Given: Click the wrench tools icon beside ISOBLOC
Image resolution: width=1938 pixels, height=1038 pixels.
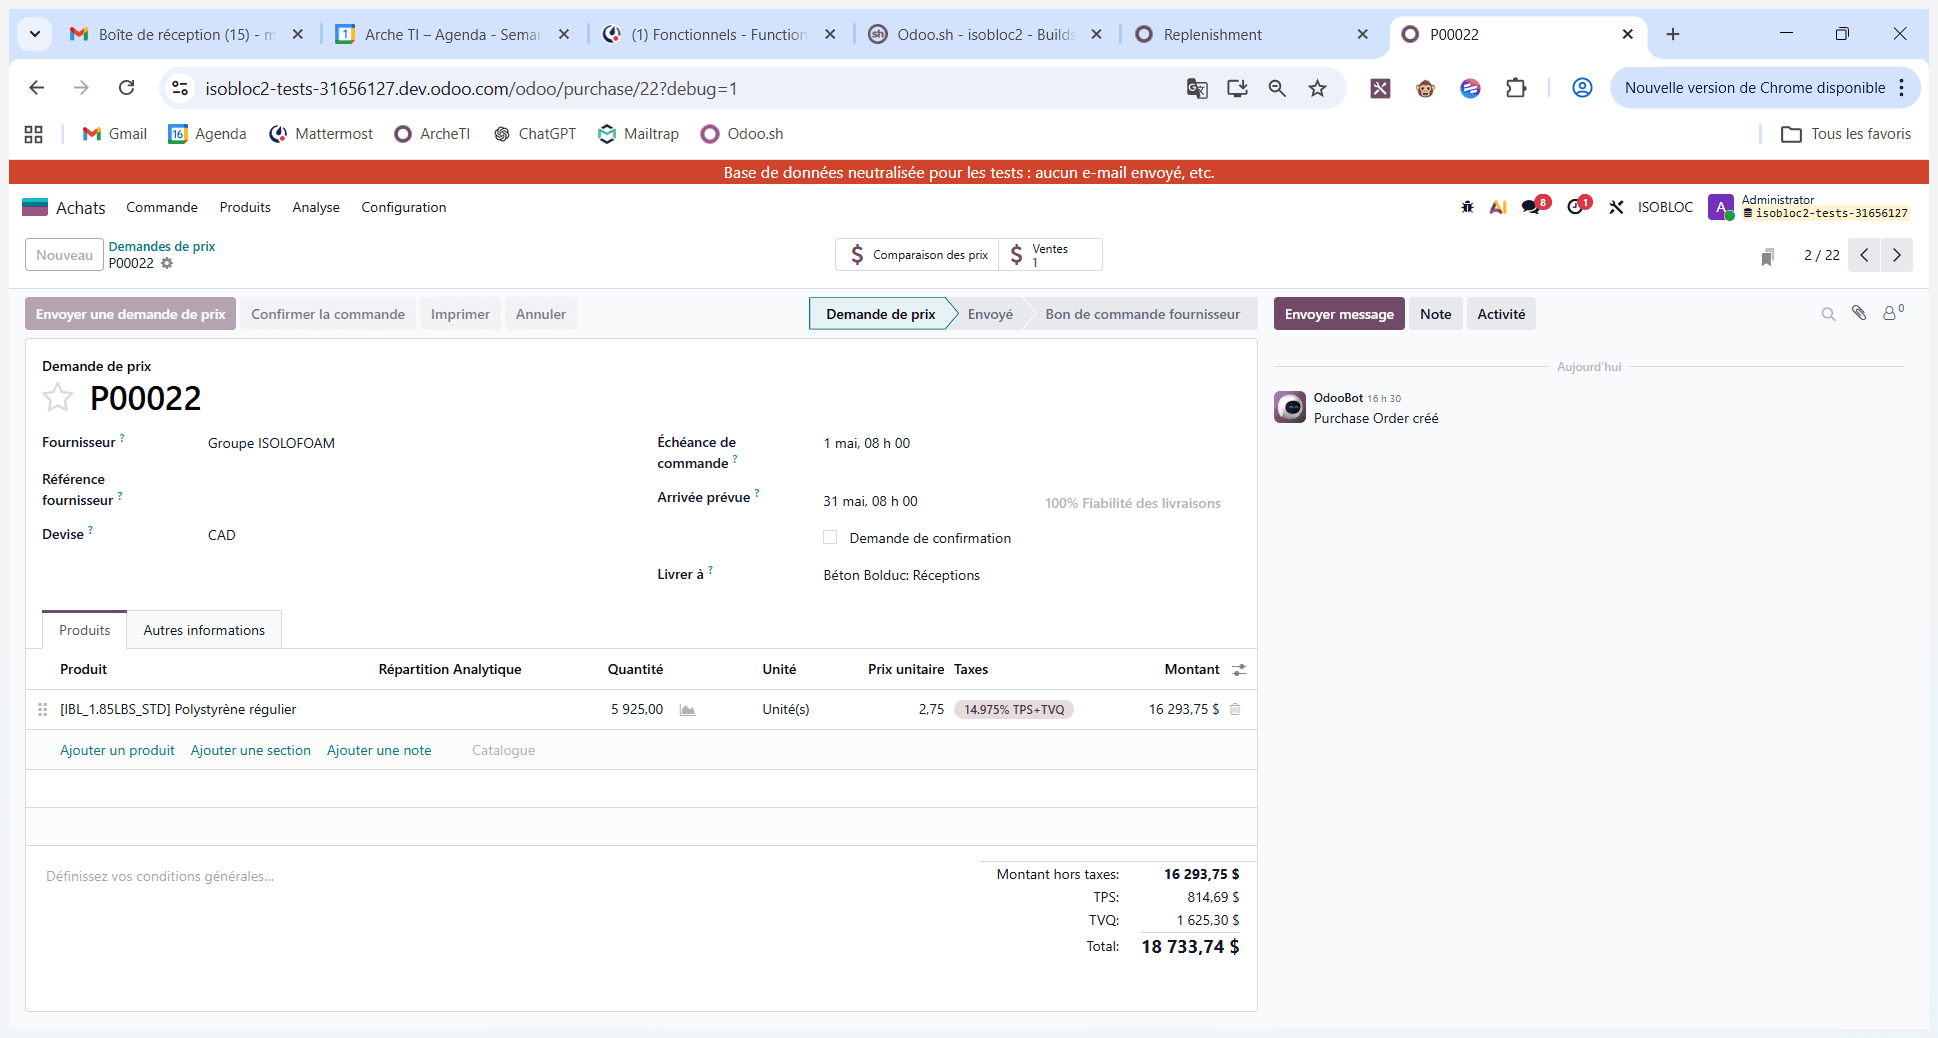Looking at the screenshot, I should point(1616,207).
